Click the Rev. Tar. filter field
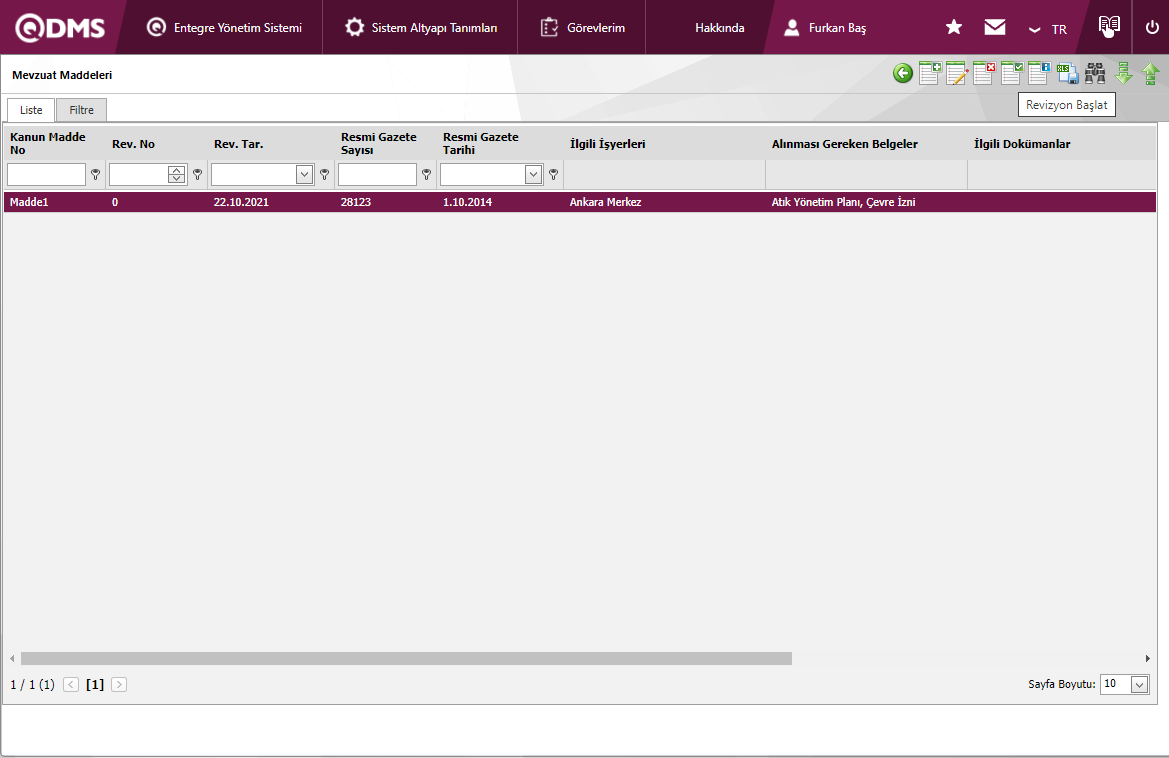This screenshot has width=1169, height=758. pos(253,174)
